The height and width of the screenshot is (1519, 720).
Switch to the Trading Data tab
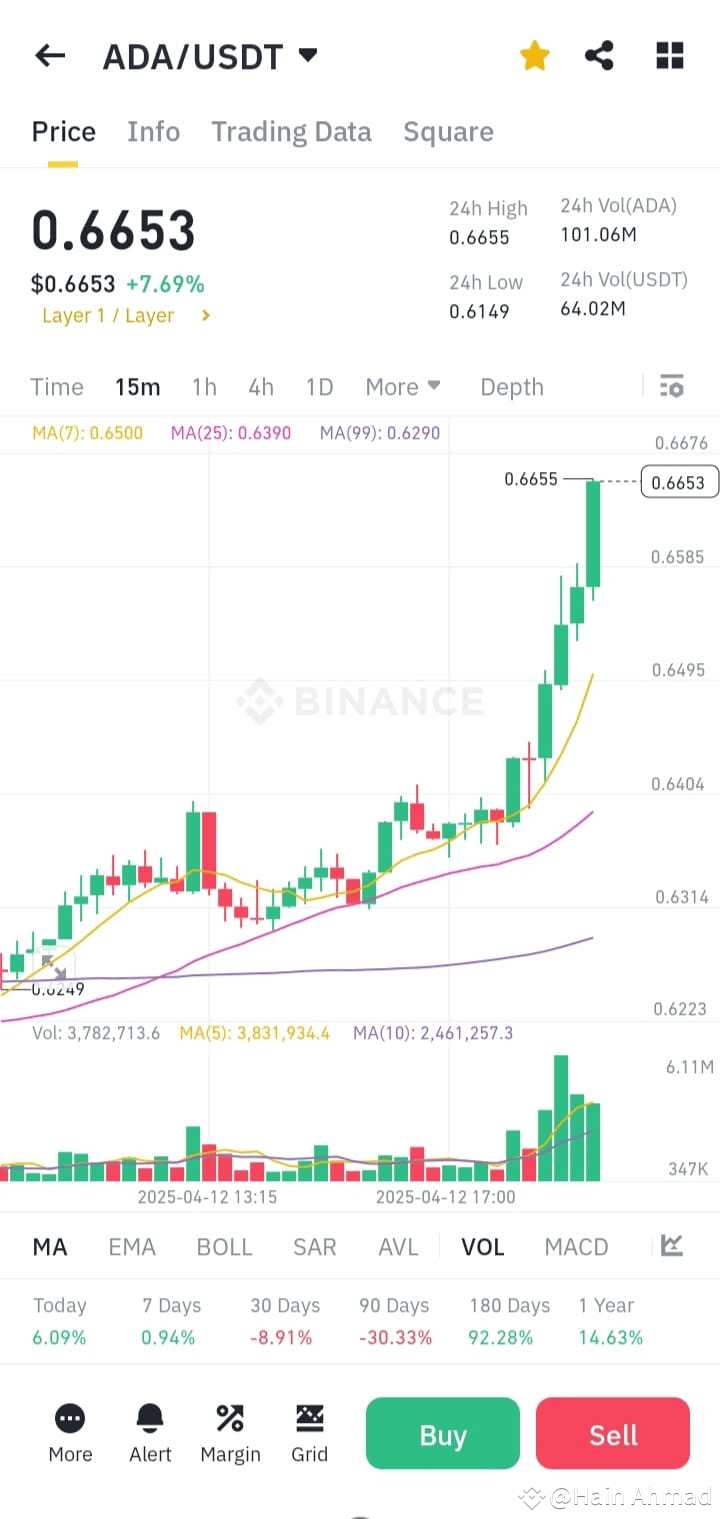tap(291, 131)
